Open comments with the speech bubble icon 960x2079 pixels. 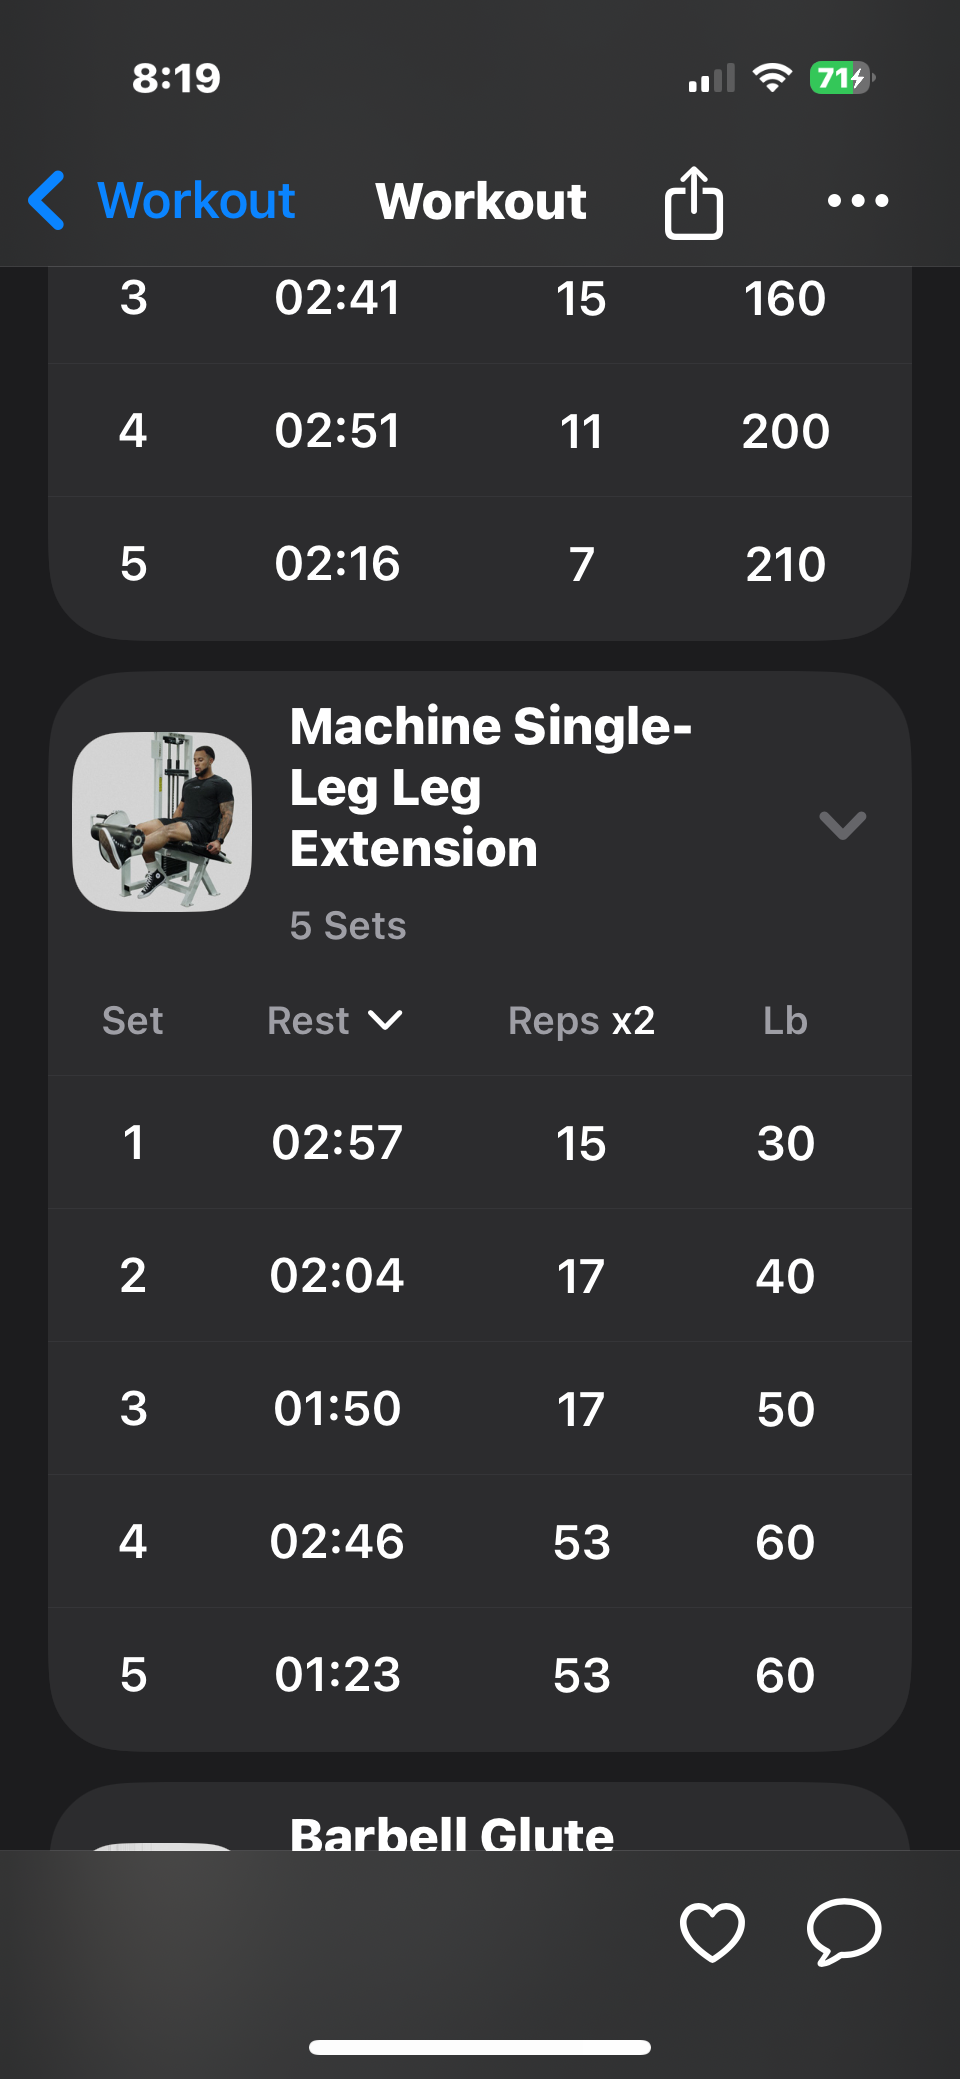pos(844,1931)
